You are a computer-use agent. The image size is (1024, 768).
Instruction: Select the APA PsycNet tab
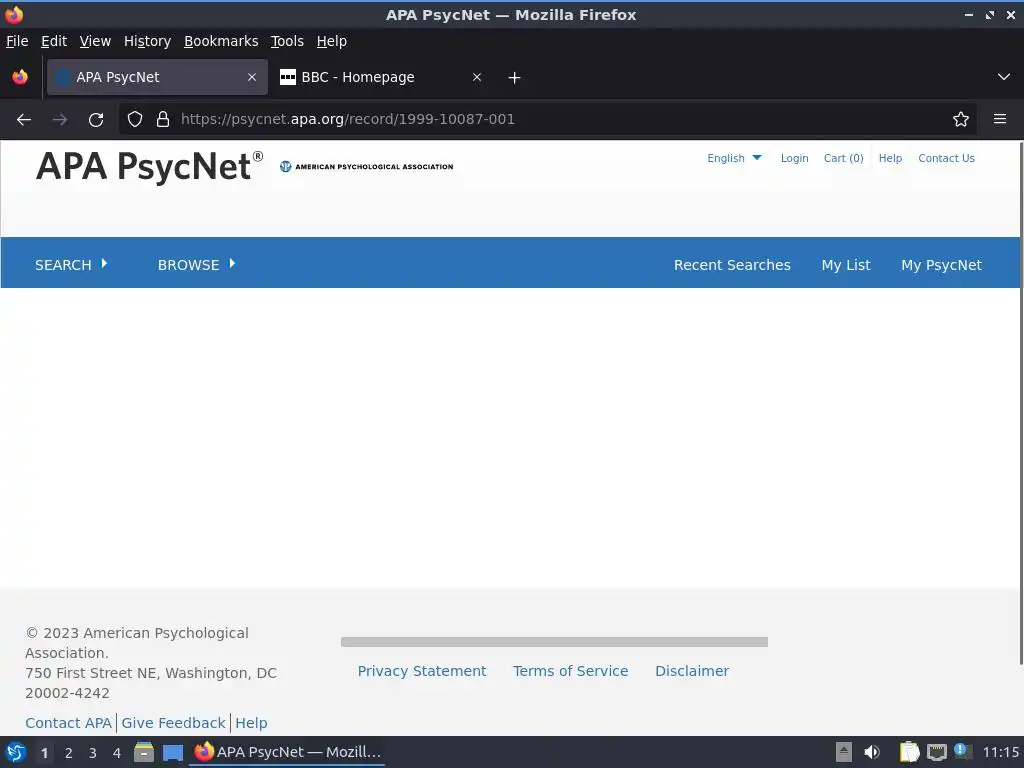click(x=157, y=77)
